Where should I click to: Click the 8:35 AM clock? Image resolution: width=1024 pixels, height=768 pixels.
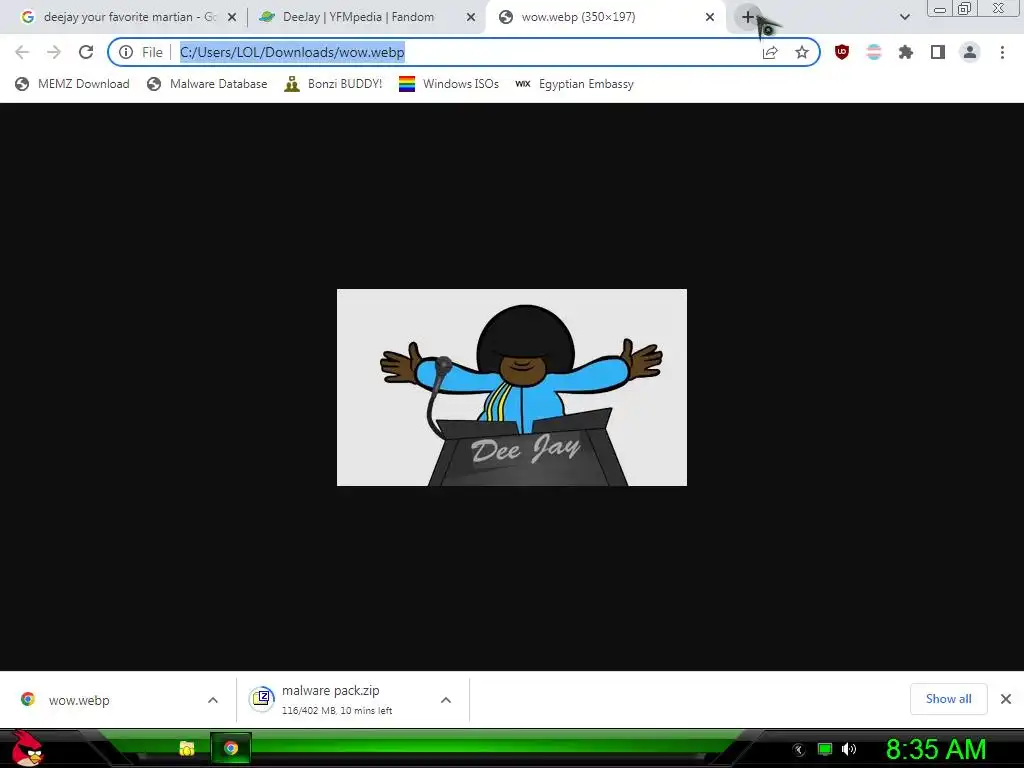coord(936,750)
